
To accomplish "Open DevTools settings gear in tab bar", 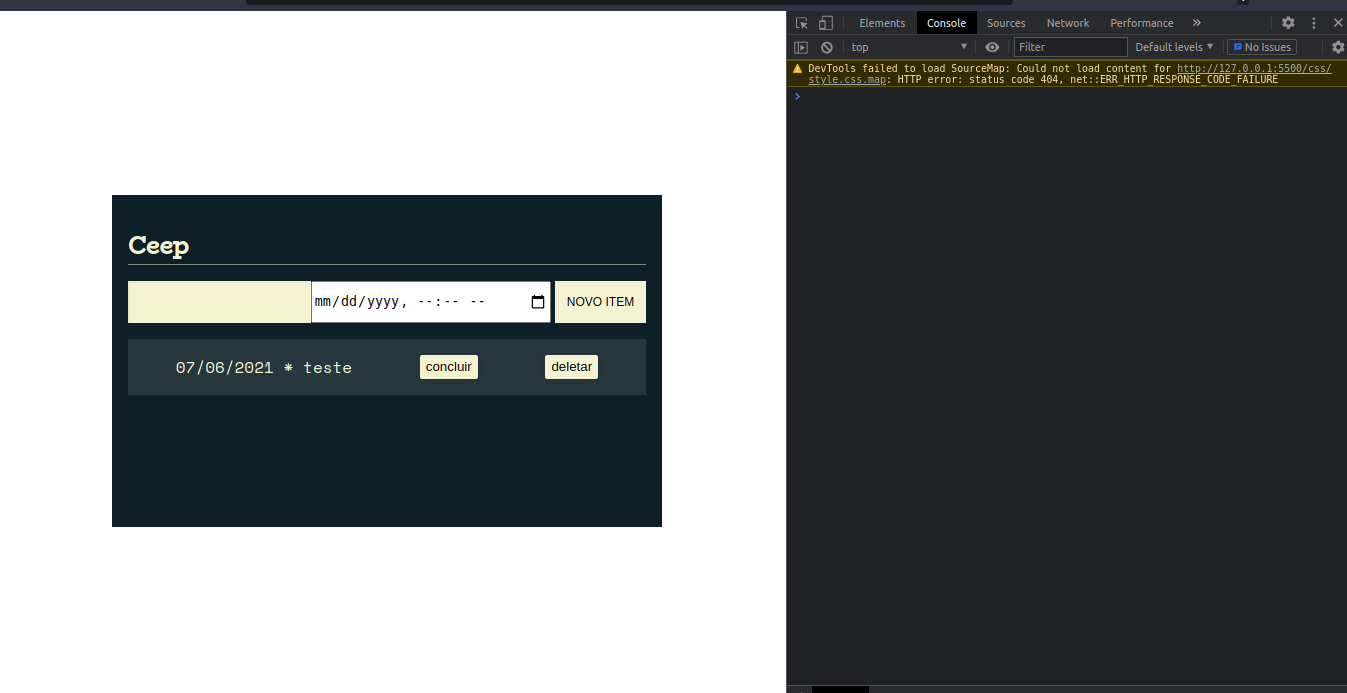I will (1288, 23).
